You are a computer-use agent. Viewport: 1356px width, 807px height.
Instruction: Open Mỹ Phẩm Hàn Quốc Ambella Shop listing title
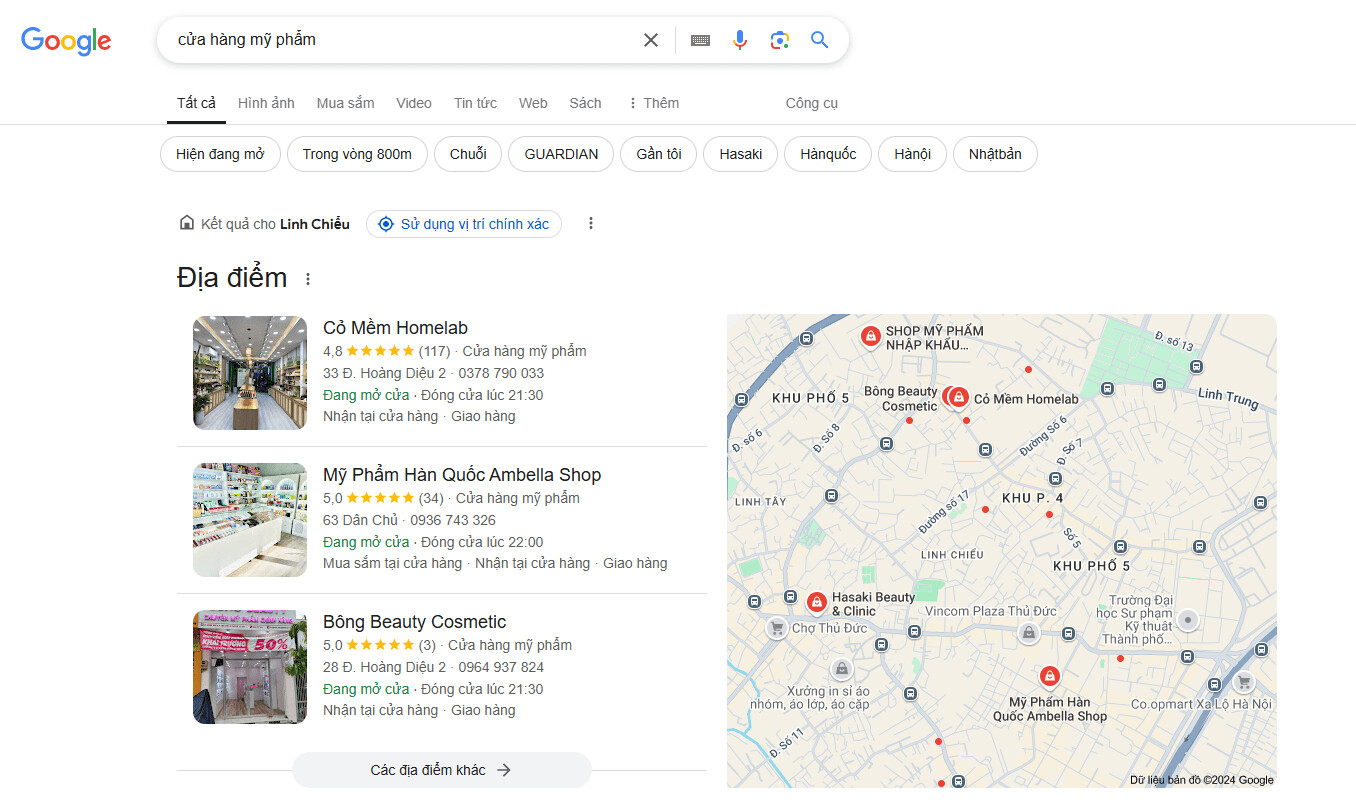pyautogui.click(x=462, y=475)
